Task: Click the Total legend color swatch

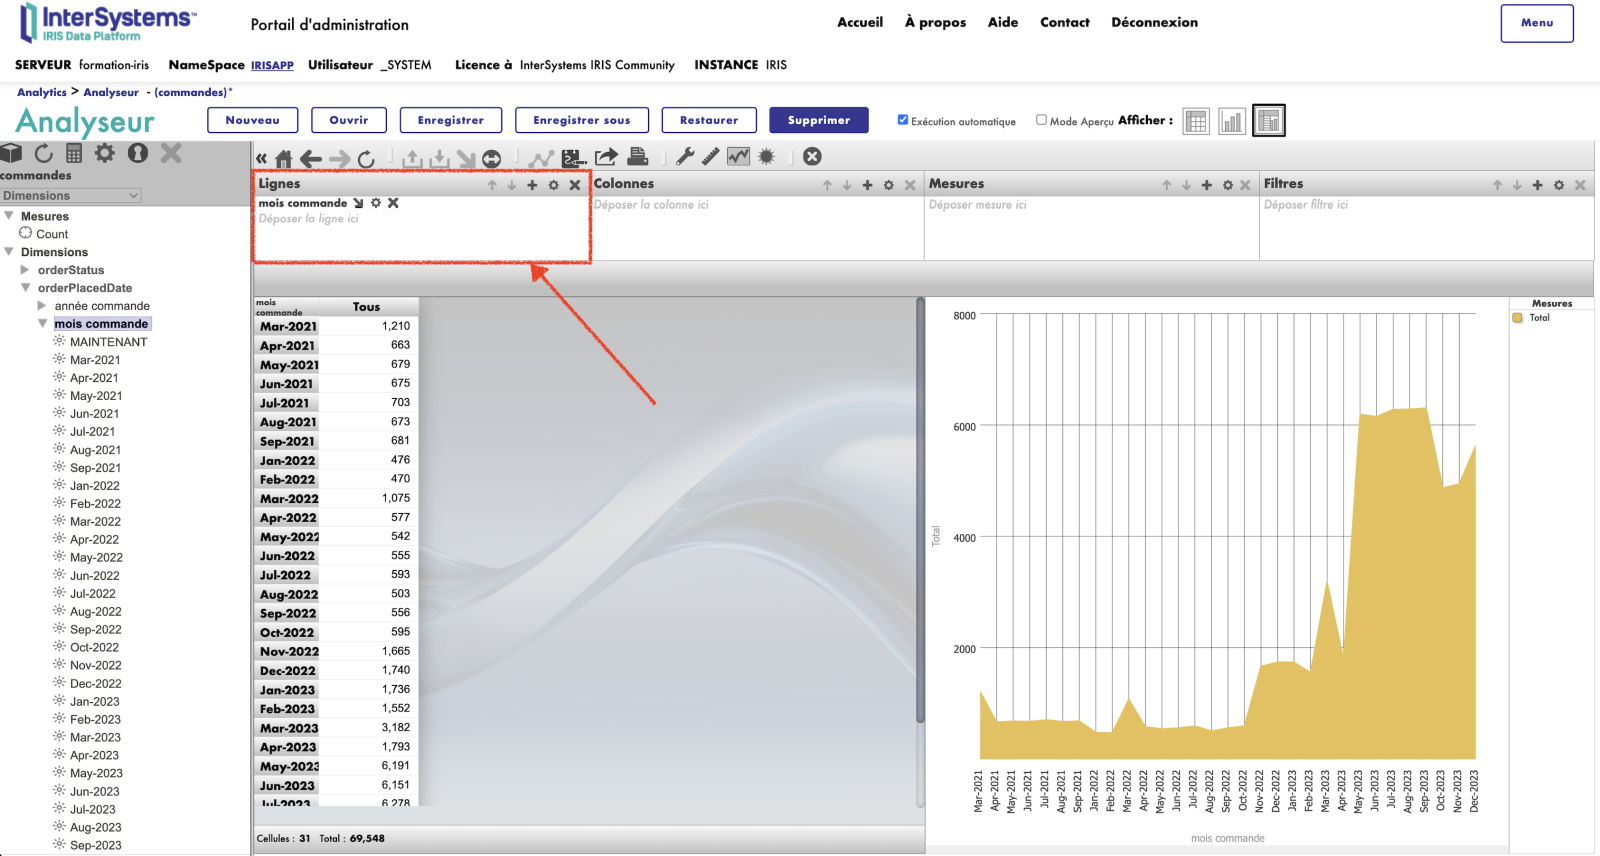Action: pyautogui.click(x=1517, y=318)
